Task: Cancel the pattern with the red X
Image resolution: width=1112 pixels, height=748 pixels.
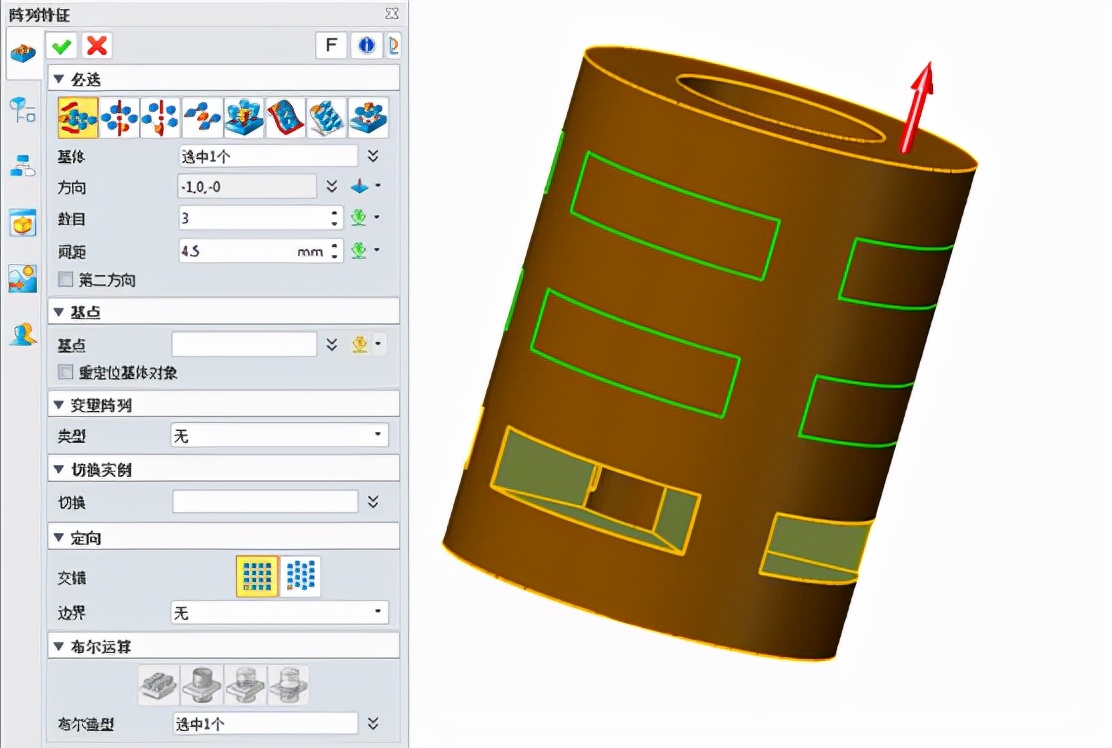Action: tap(97, 45)
